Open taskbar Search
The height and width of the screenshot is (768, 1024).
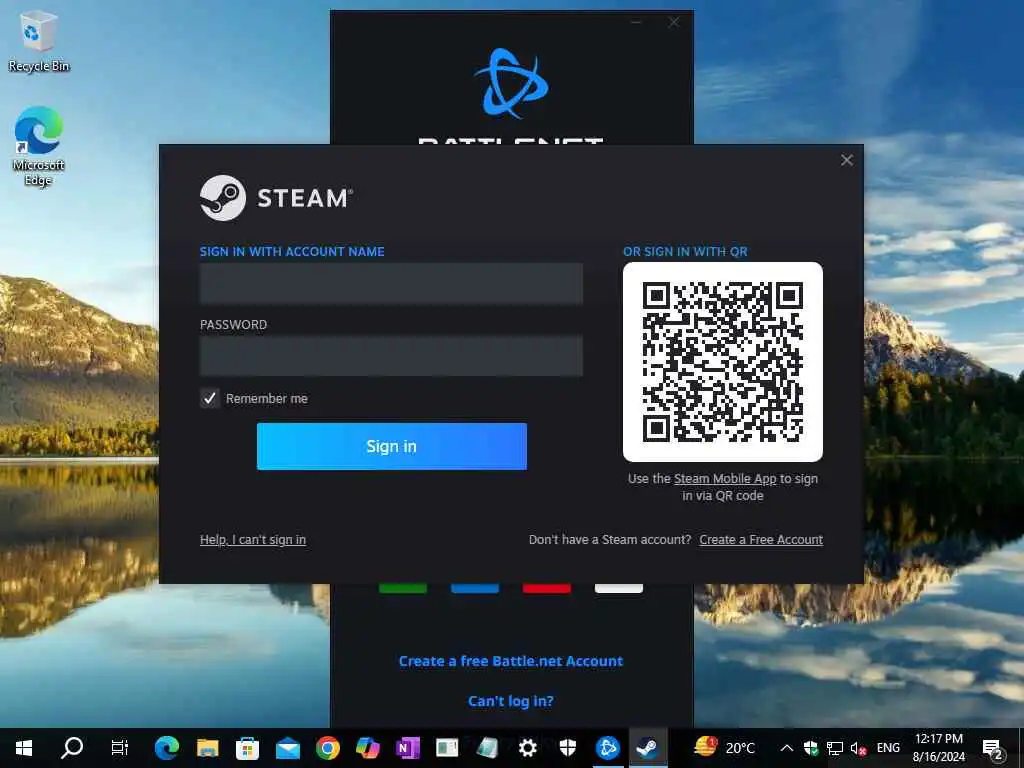72,748
